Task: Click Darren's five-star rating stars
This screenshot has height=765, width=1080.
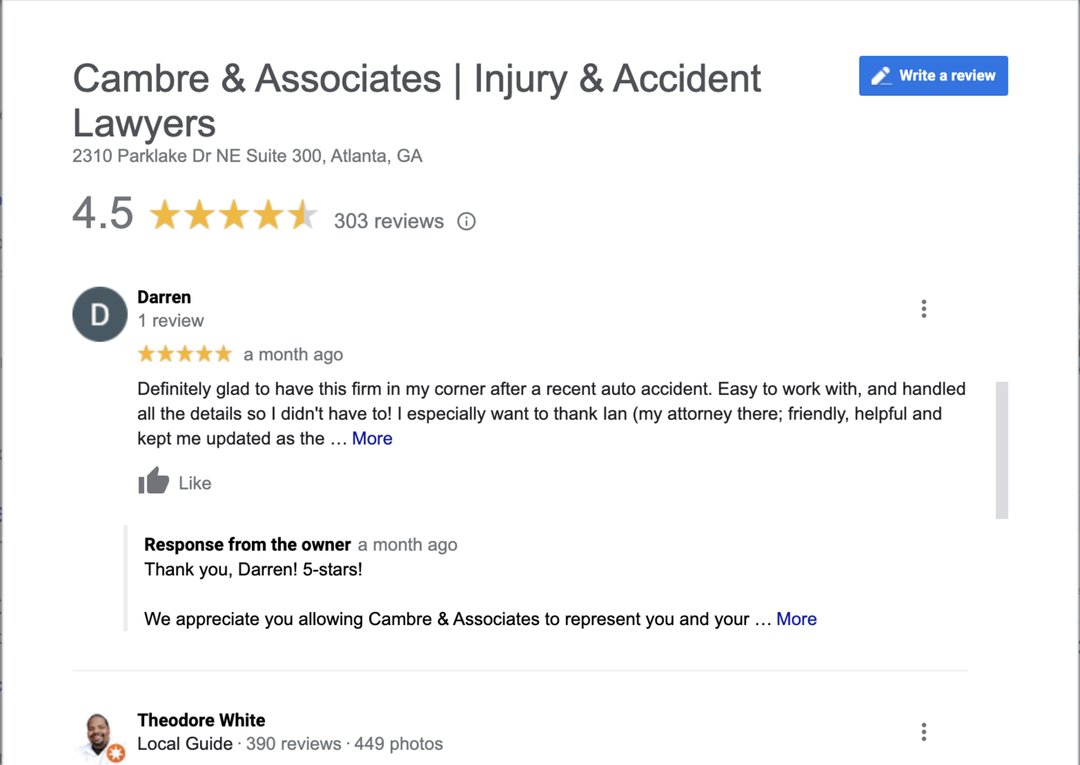Action: pos(184,354)
